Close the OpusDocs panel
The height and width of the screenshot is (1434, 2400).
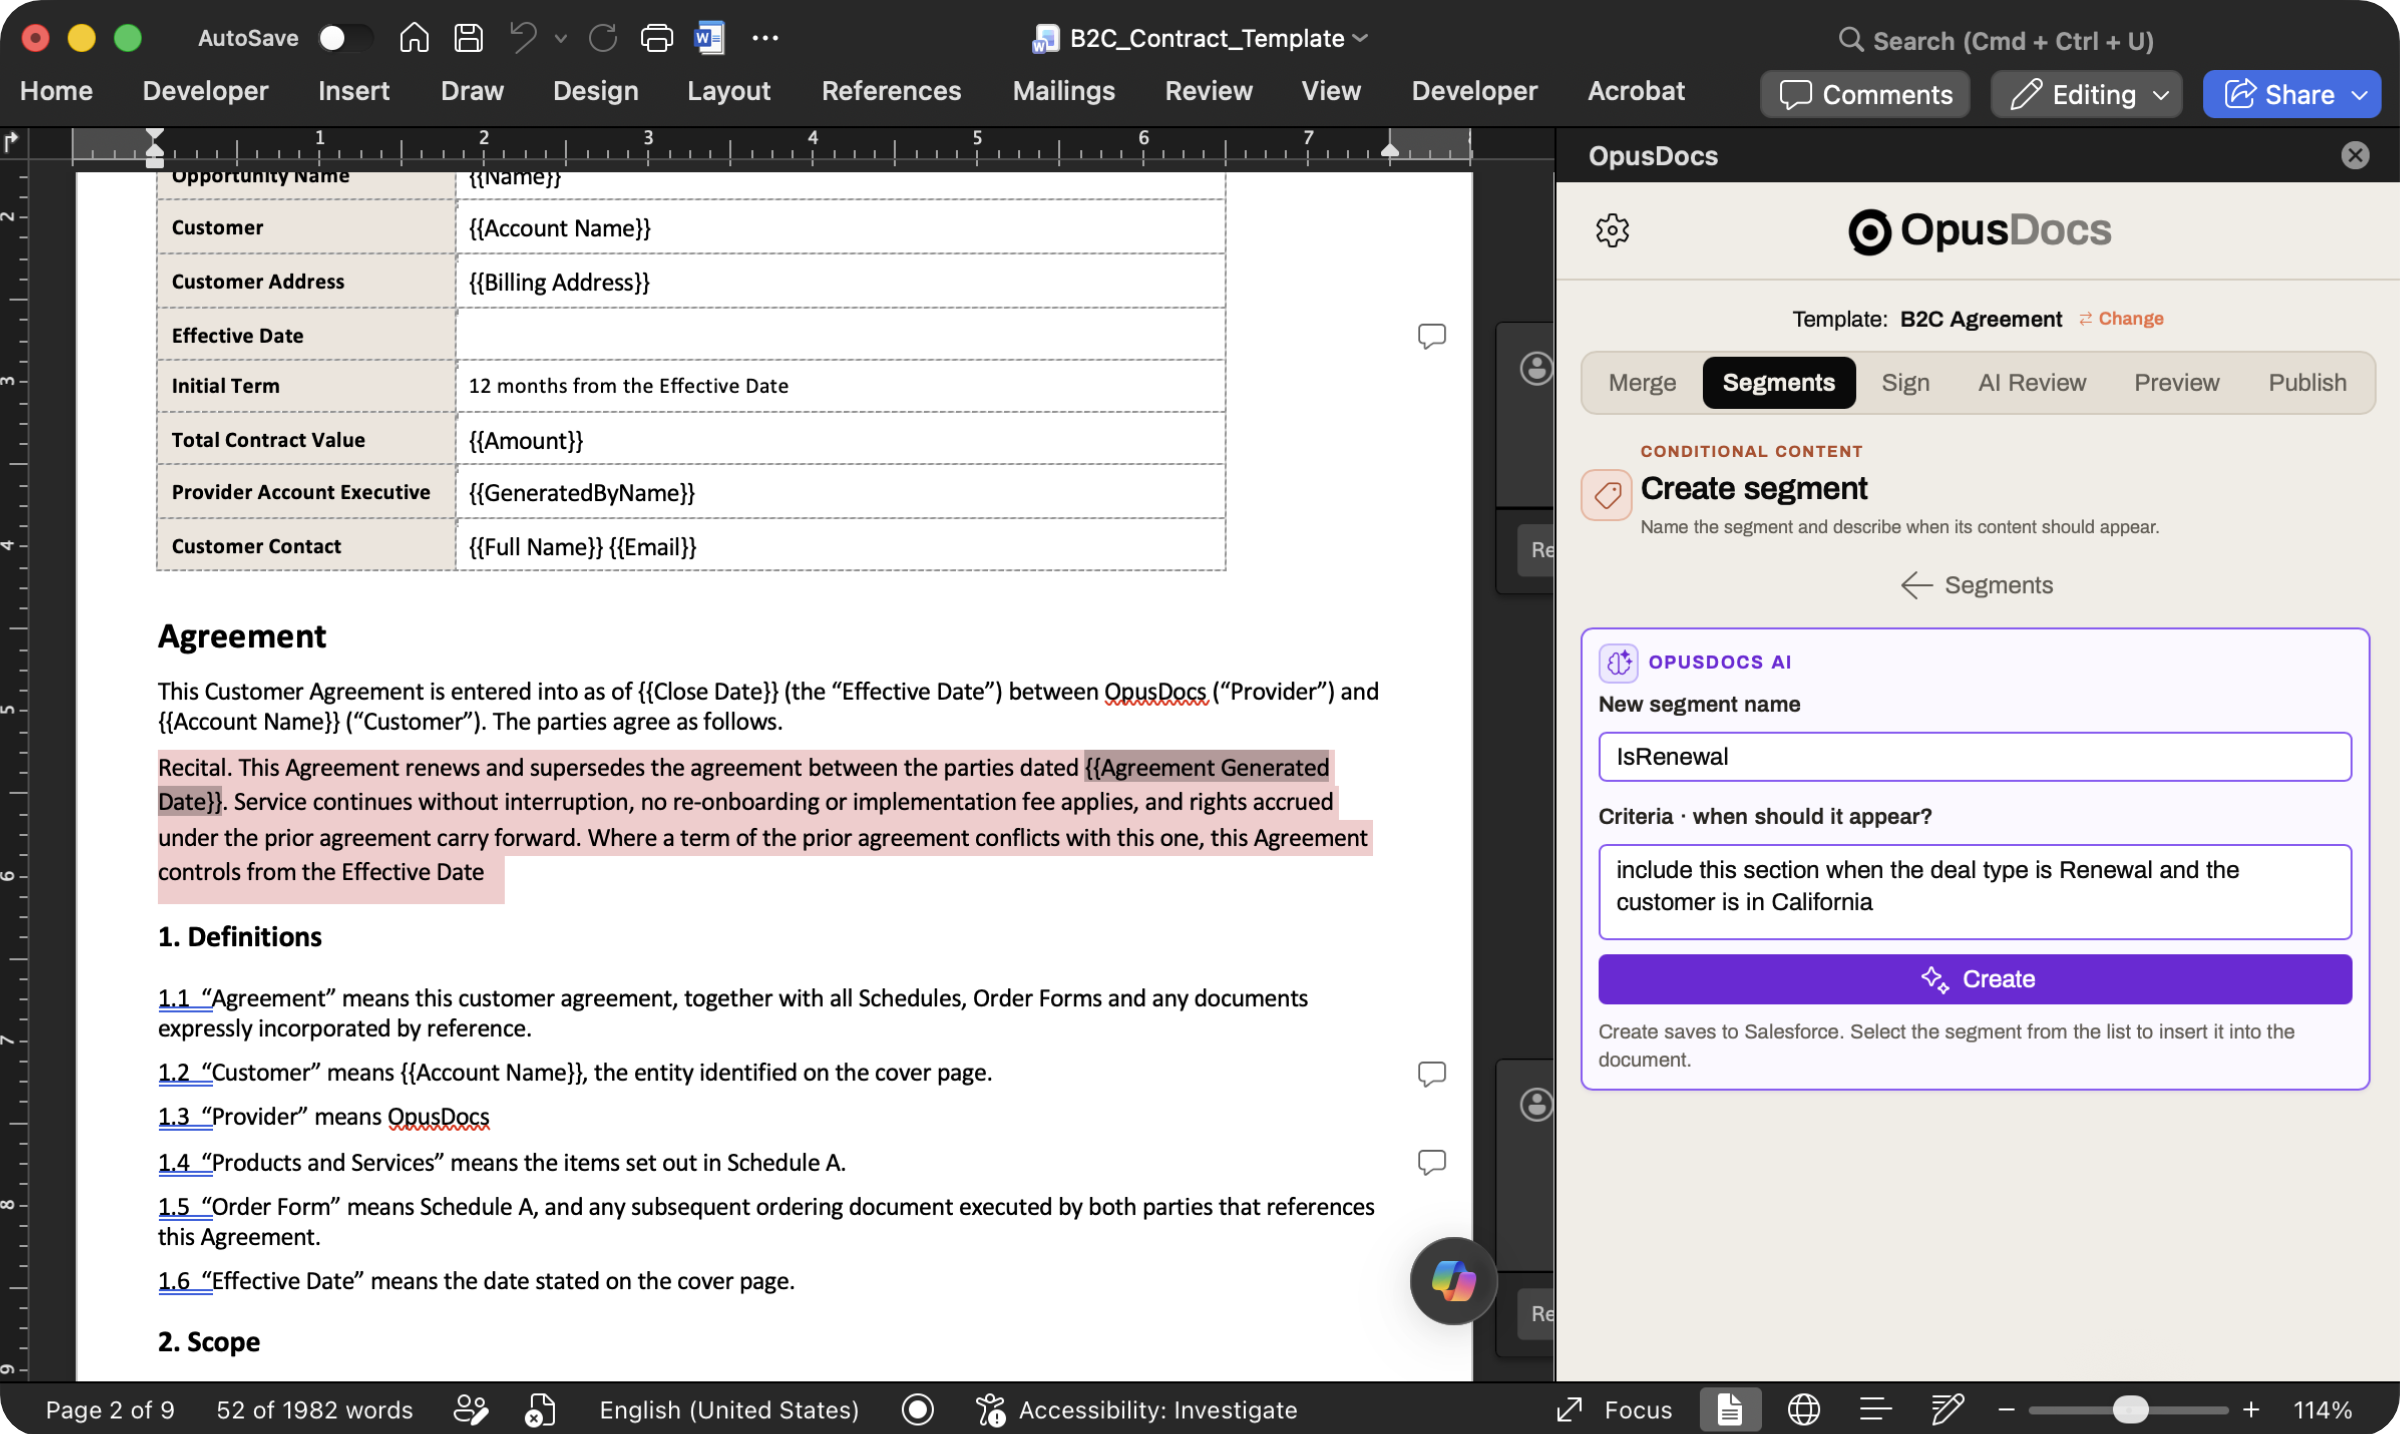(2355, 155)
